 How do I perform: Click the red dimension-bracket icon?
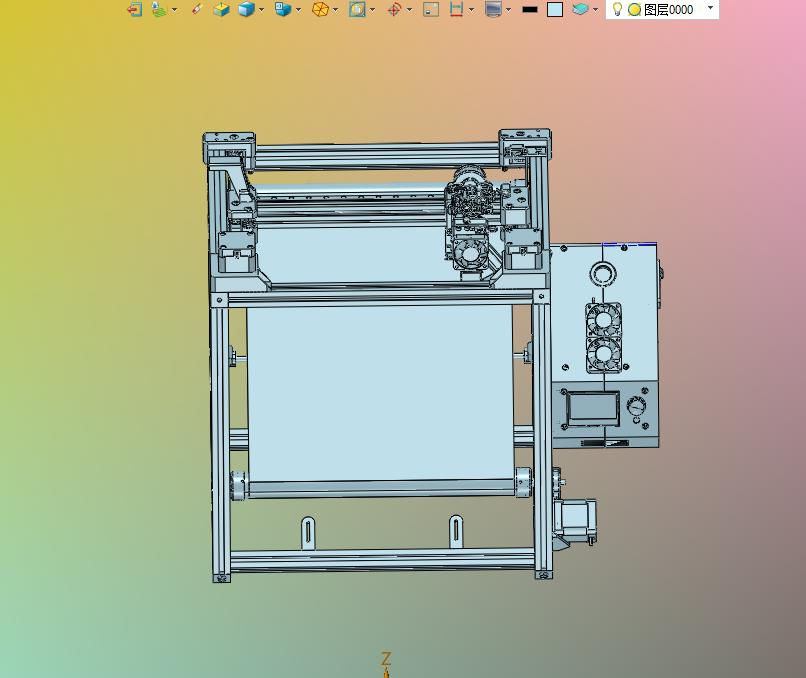point(456,9)
